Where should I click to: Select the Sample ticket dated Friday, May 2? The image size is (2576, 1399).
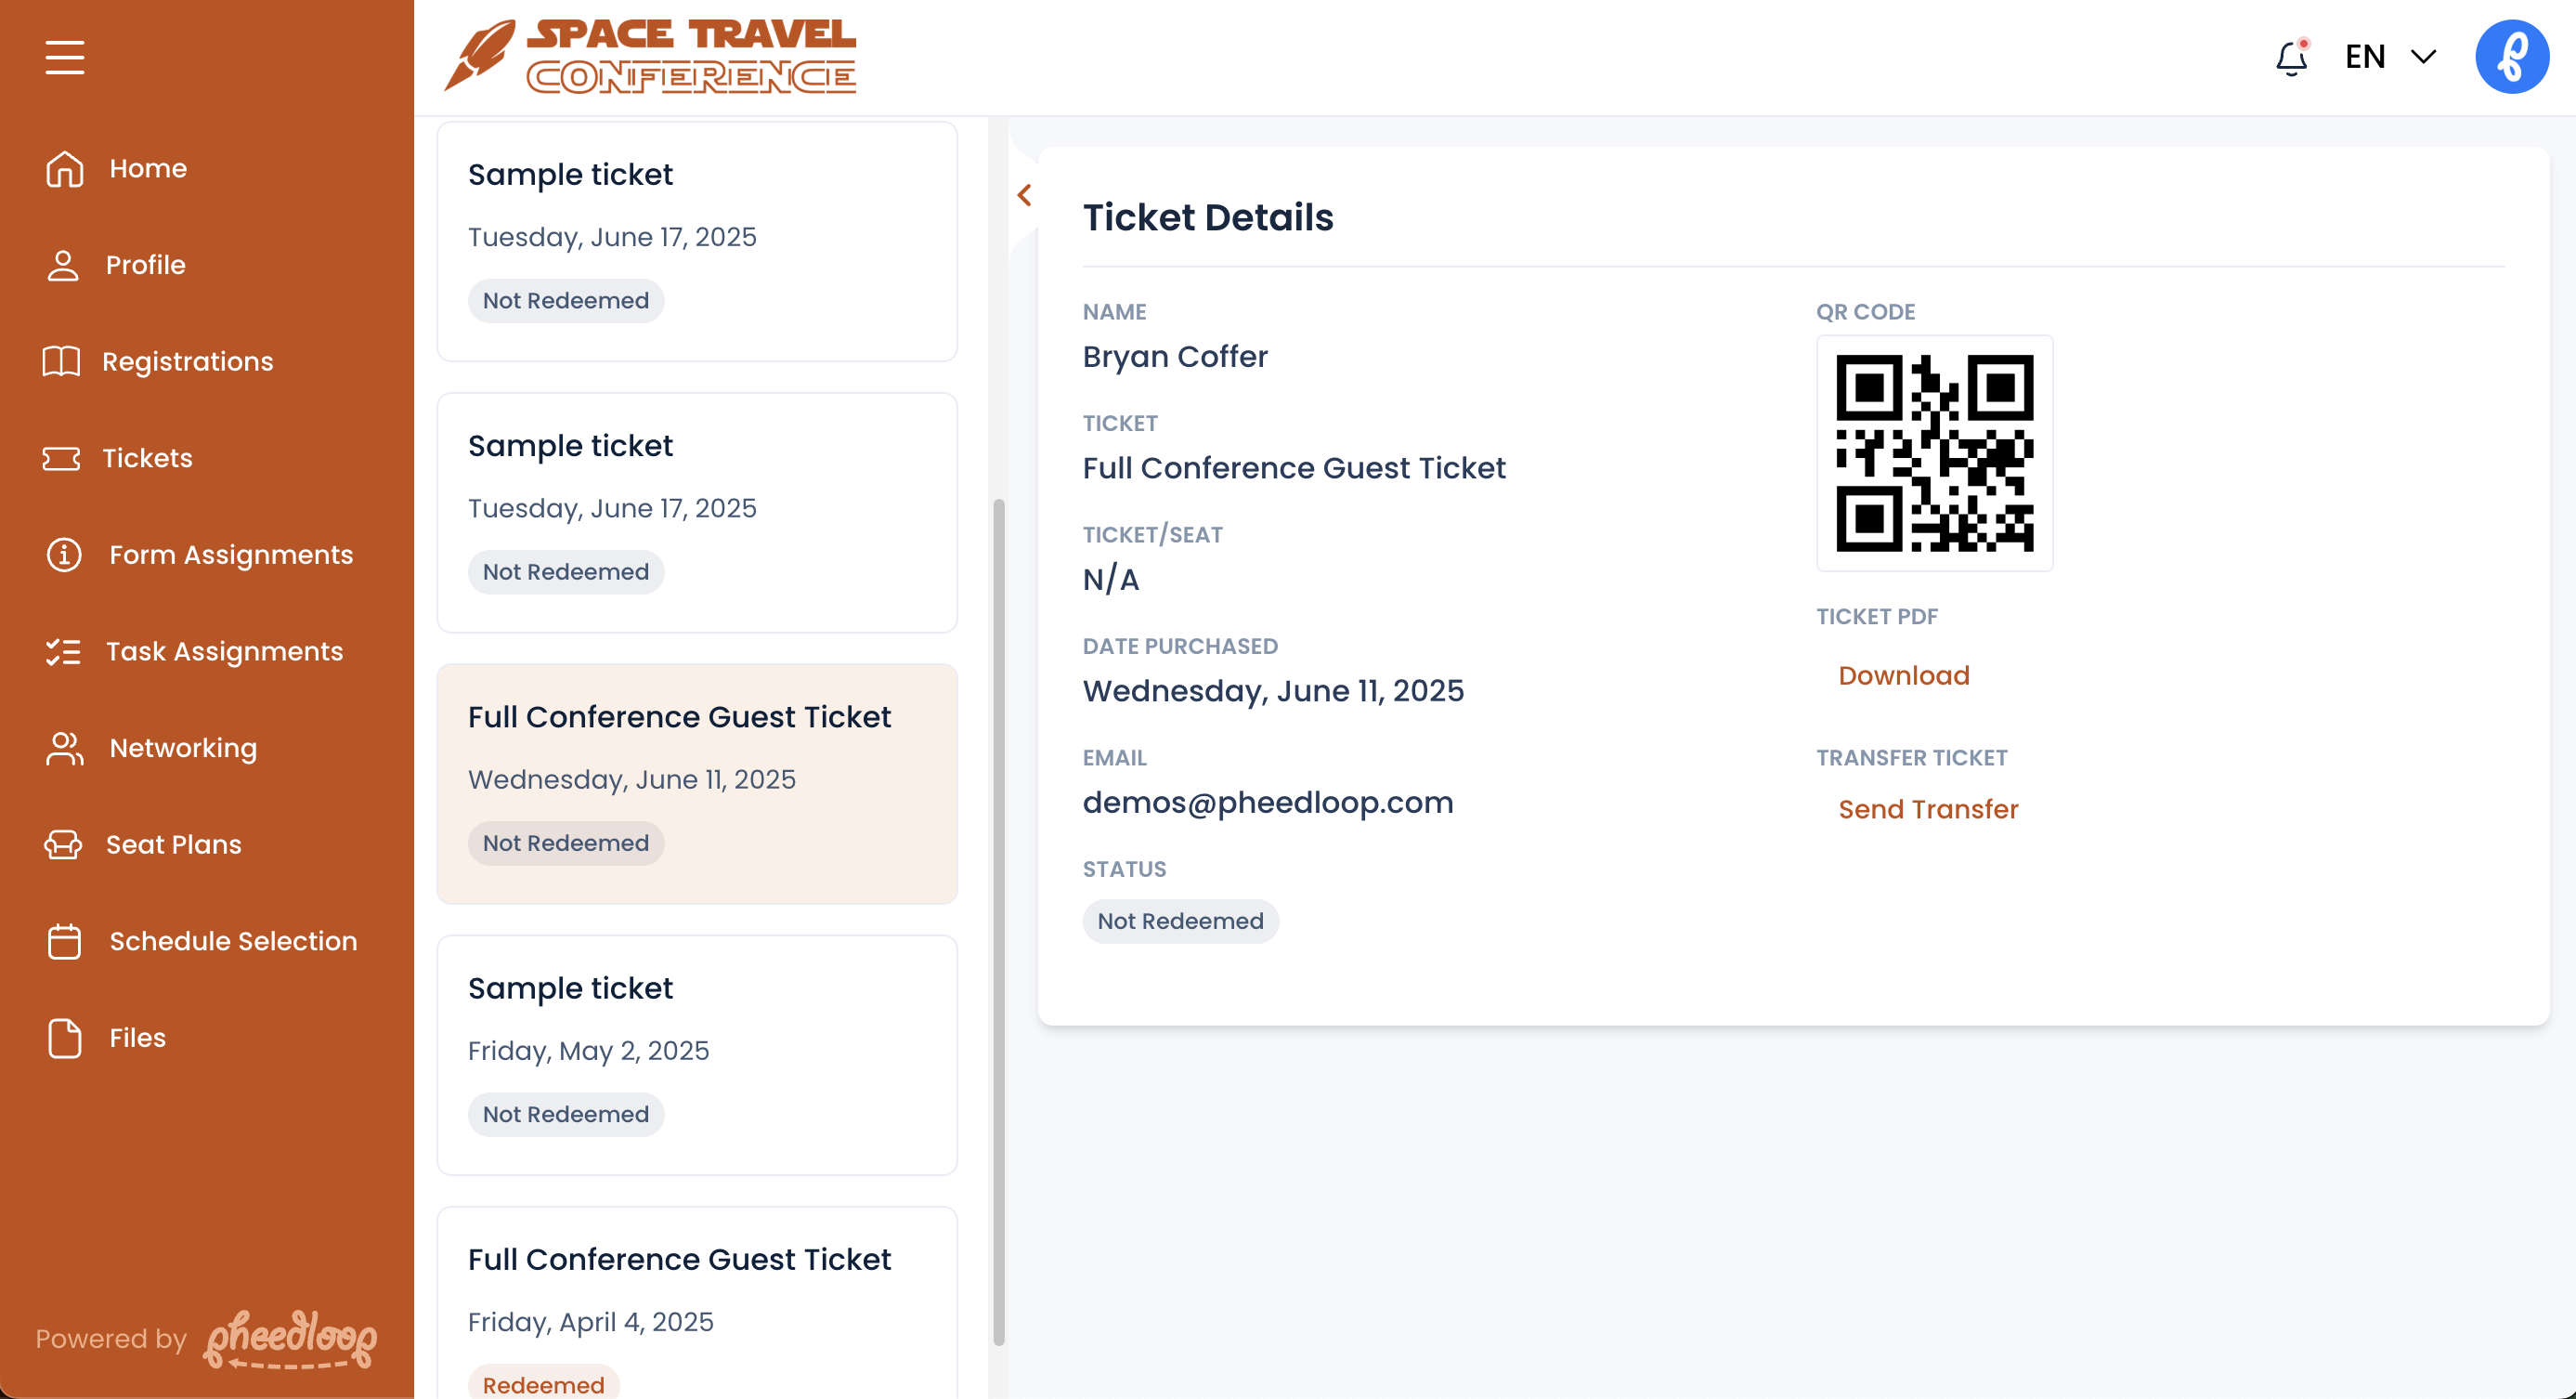pos(696,1054)
